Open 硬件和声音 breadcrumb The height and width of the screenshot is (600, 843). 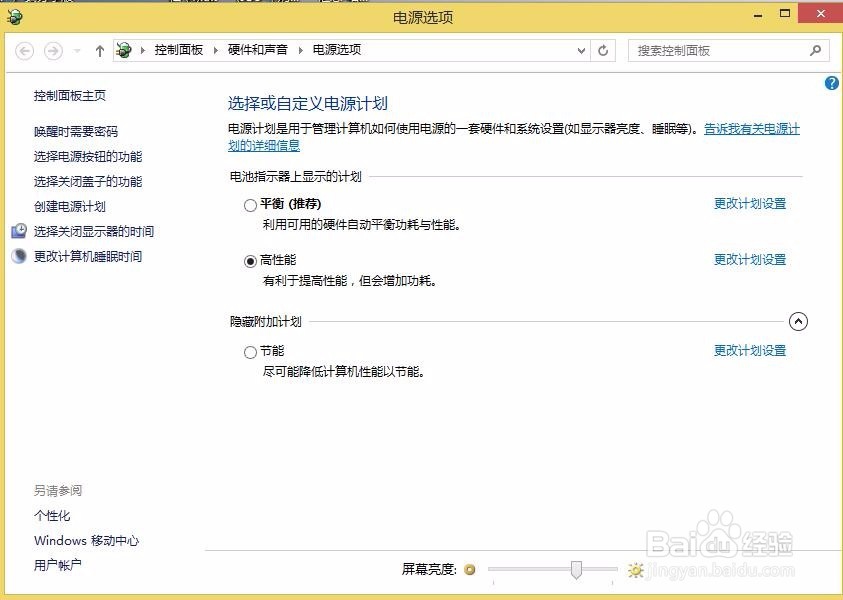258,50
